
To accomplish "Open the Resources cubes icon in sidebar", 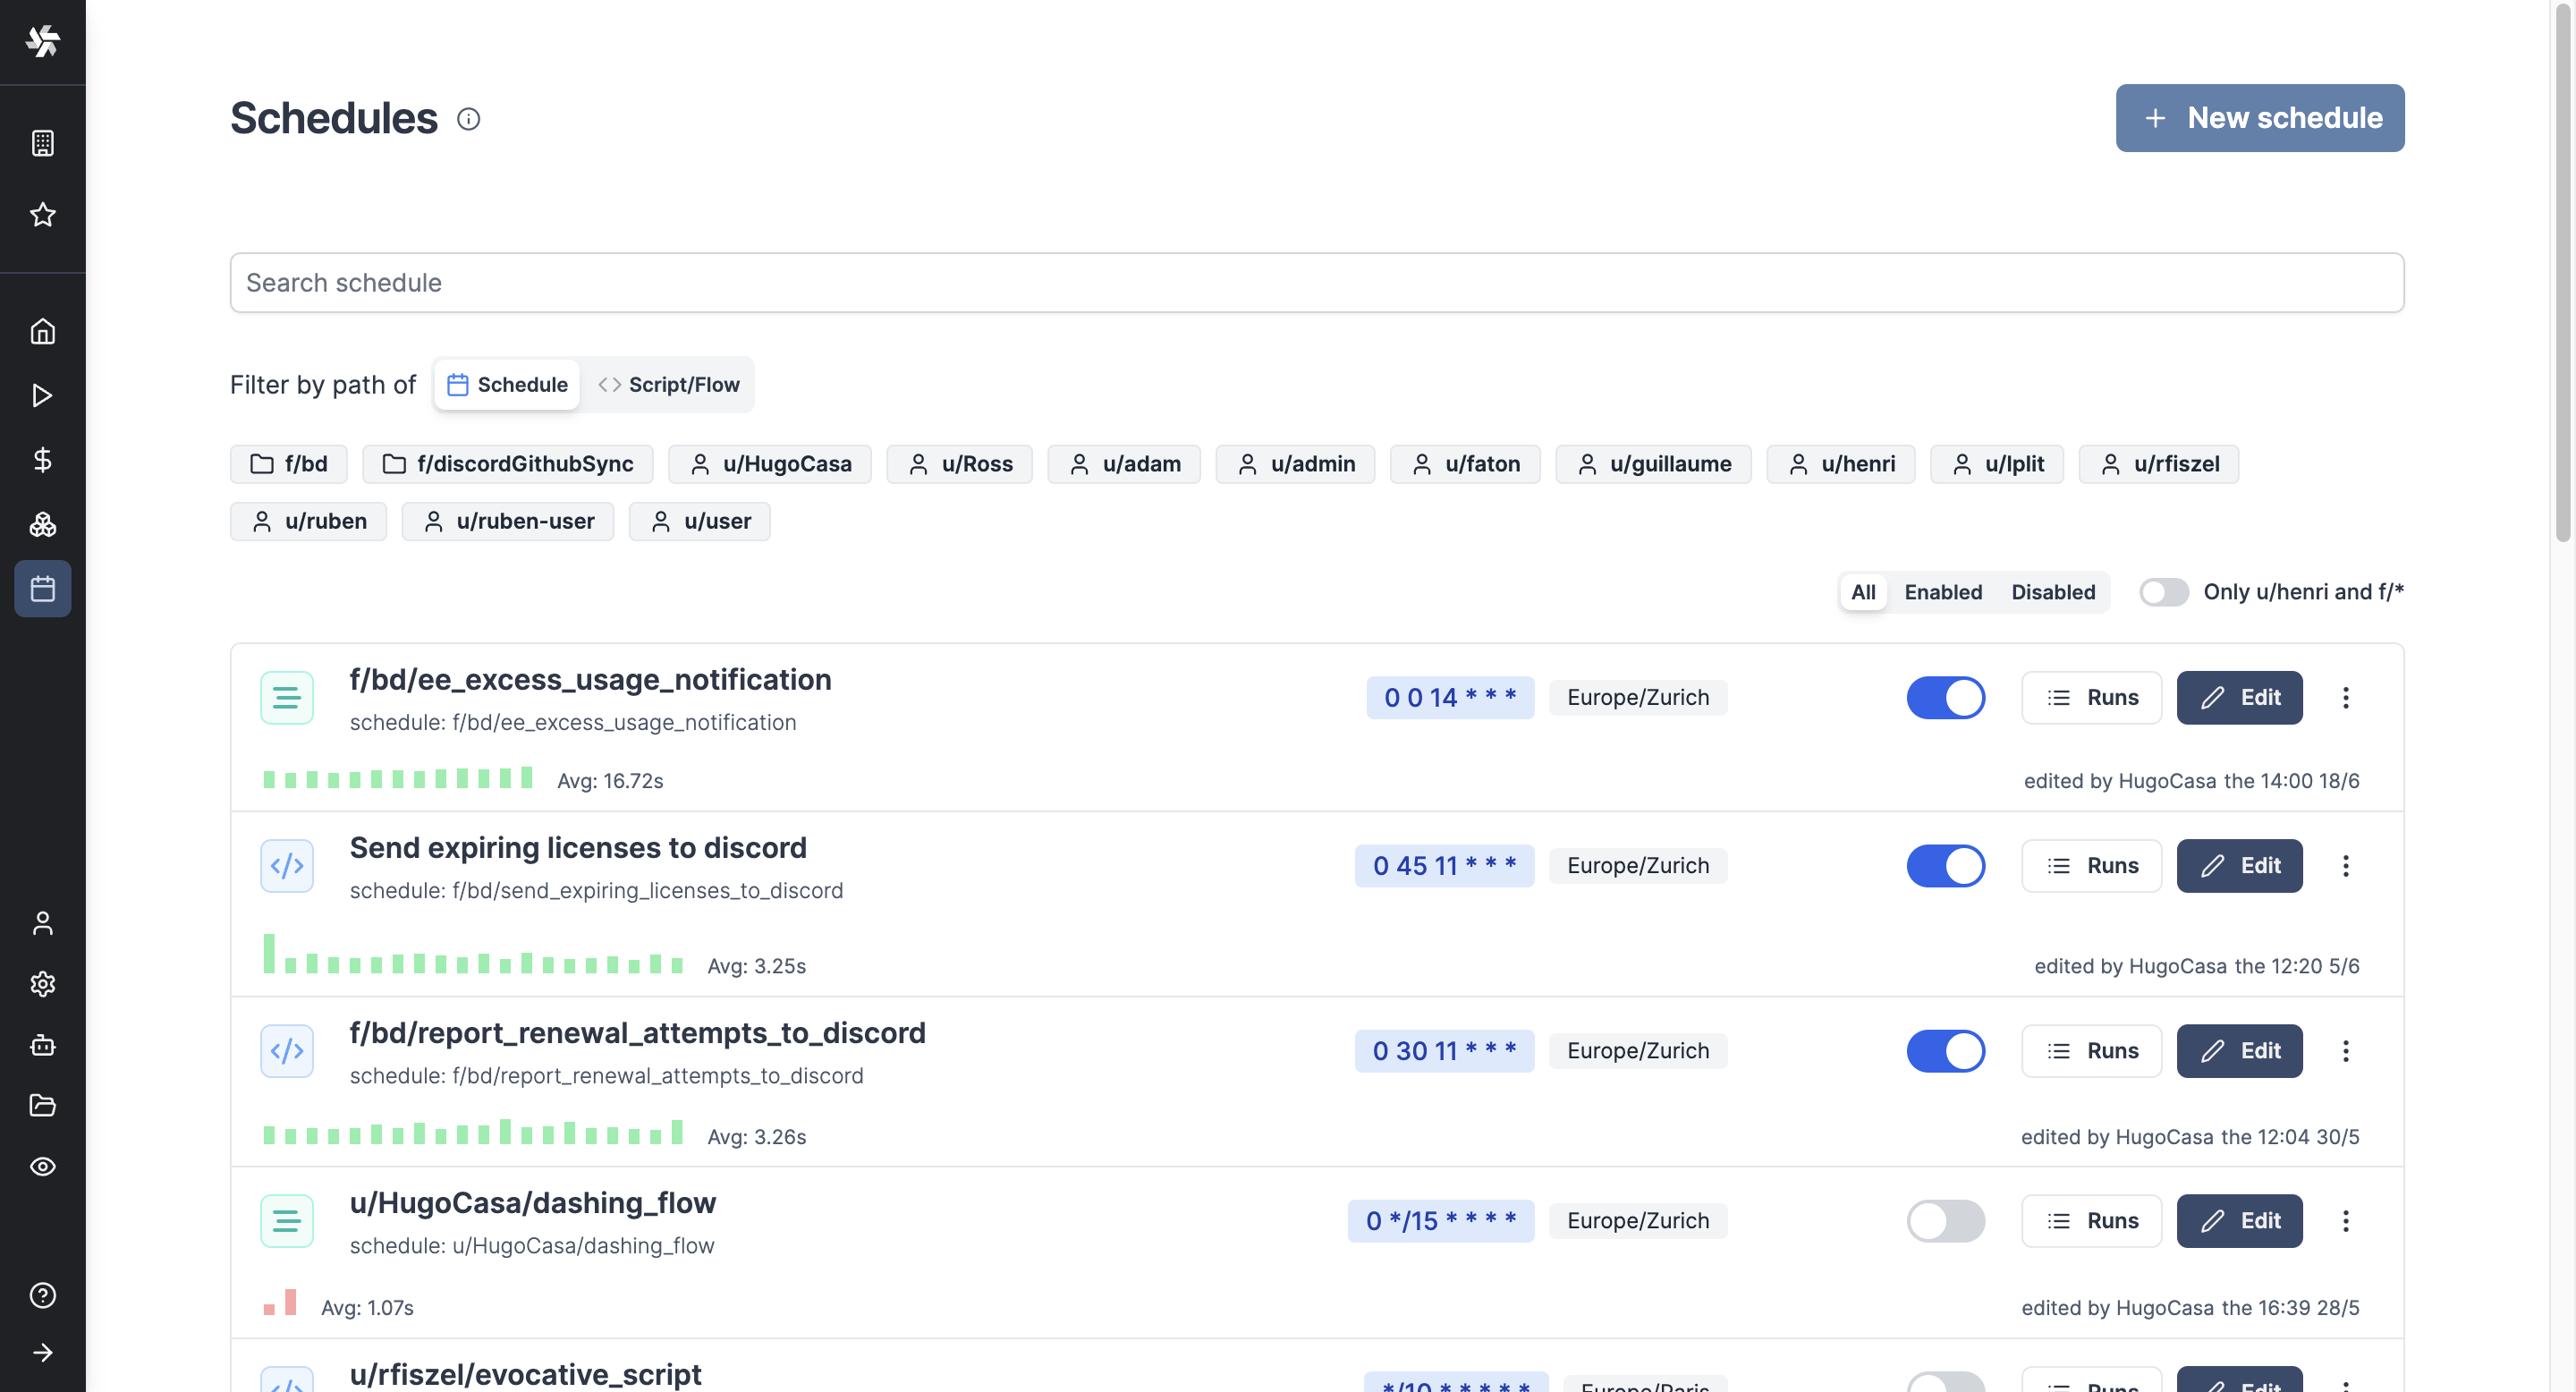I will (x=42, y=524).
